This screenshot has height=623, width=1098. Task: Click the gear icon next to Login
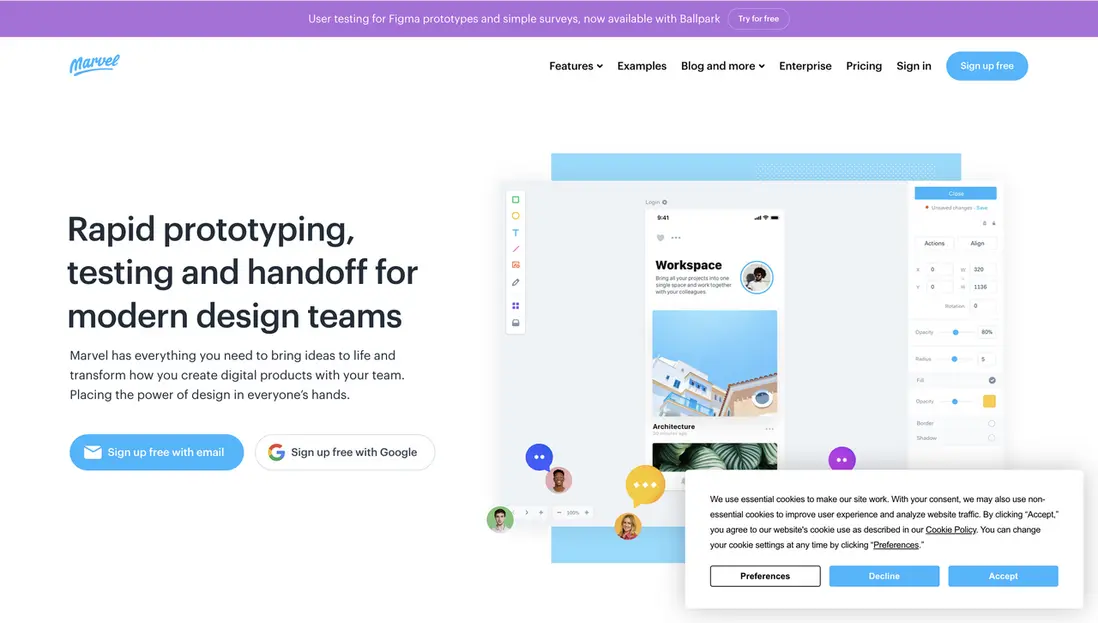(x=665, y=202)
